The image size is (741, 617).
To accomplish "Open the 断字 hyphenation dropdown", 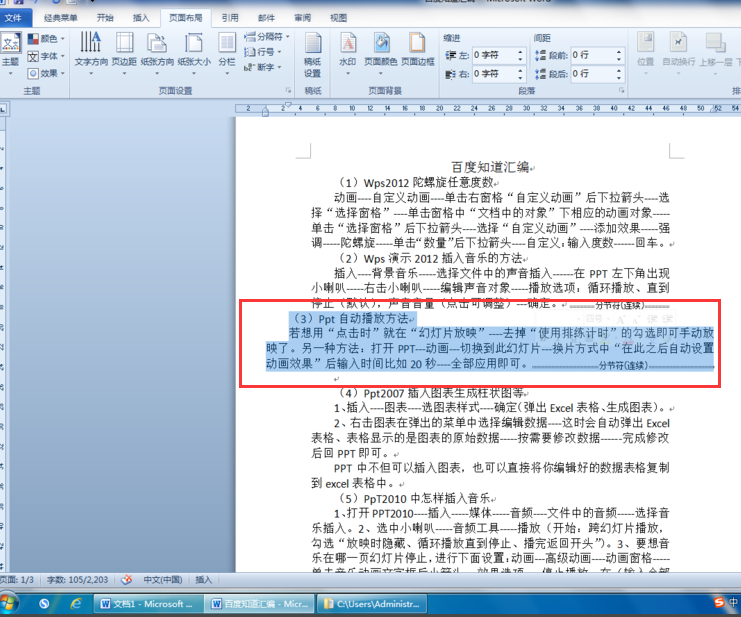I will [x=263, y=67].
